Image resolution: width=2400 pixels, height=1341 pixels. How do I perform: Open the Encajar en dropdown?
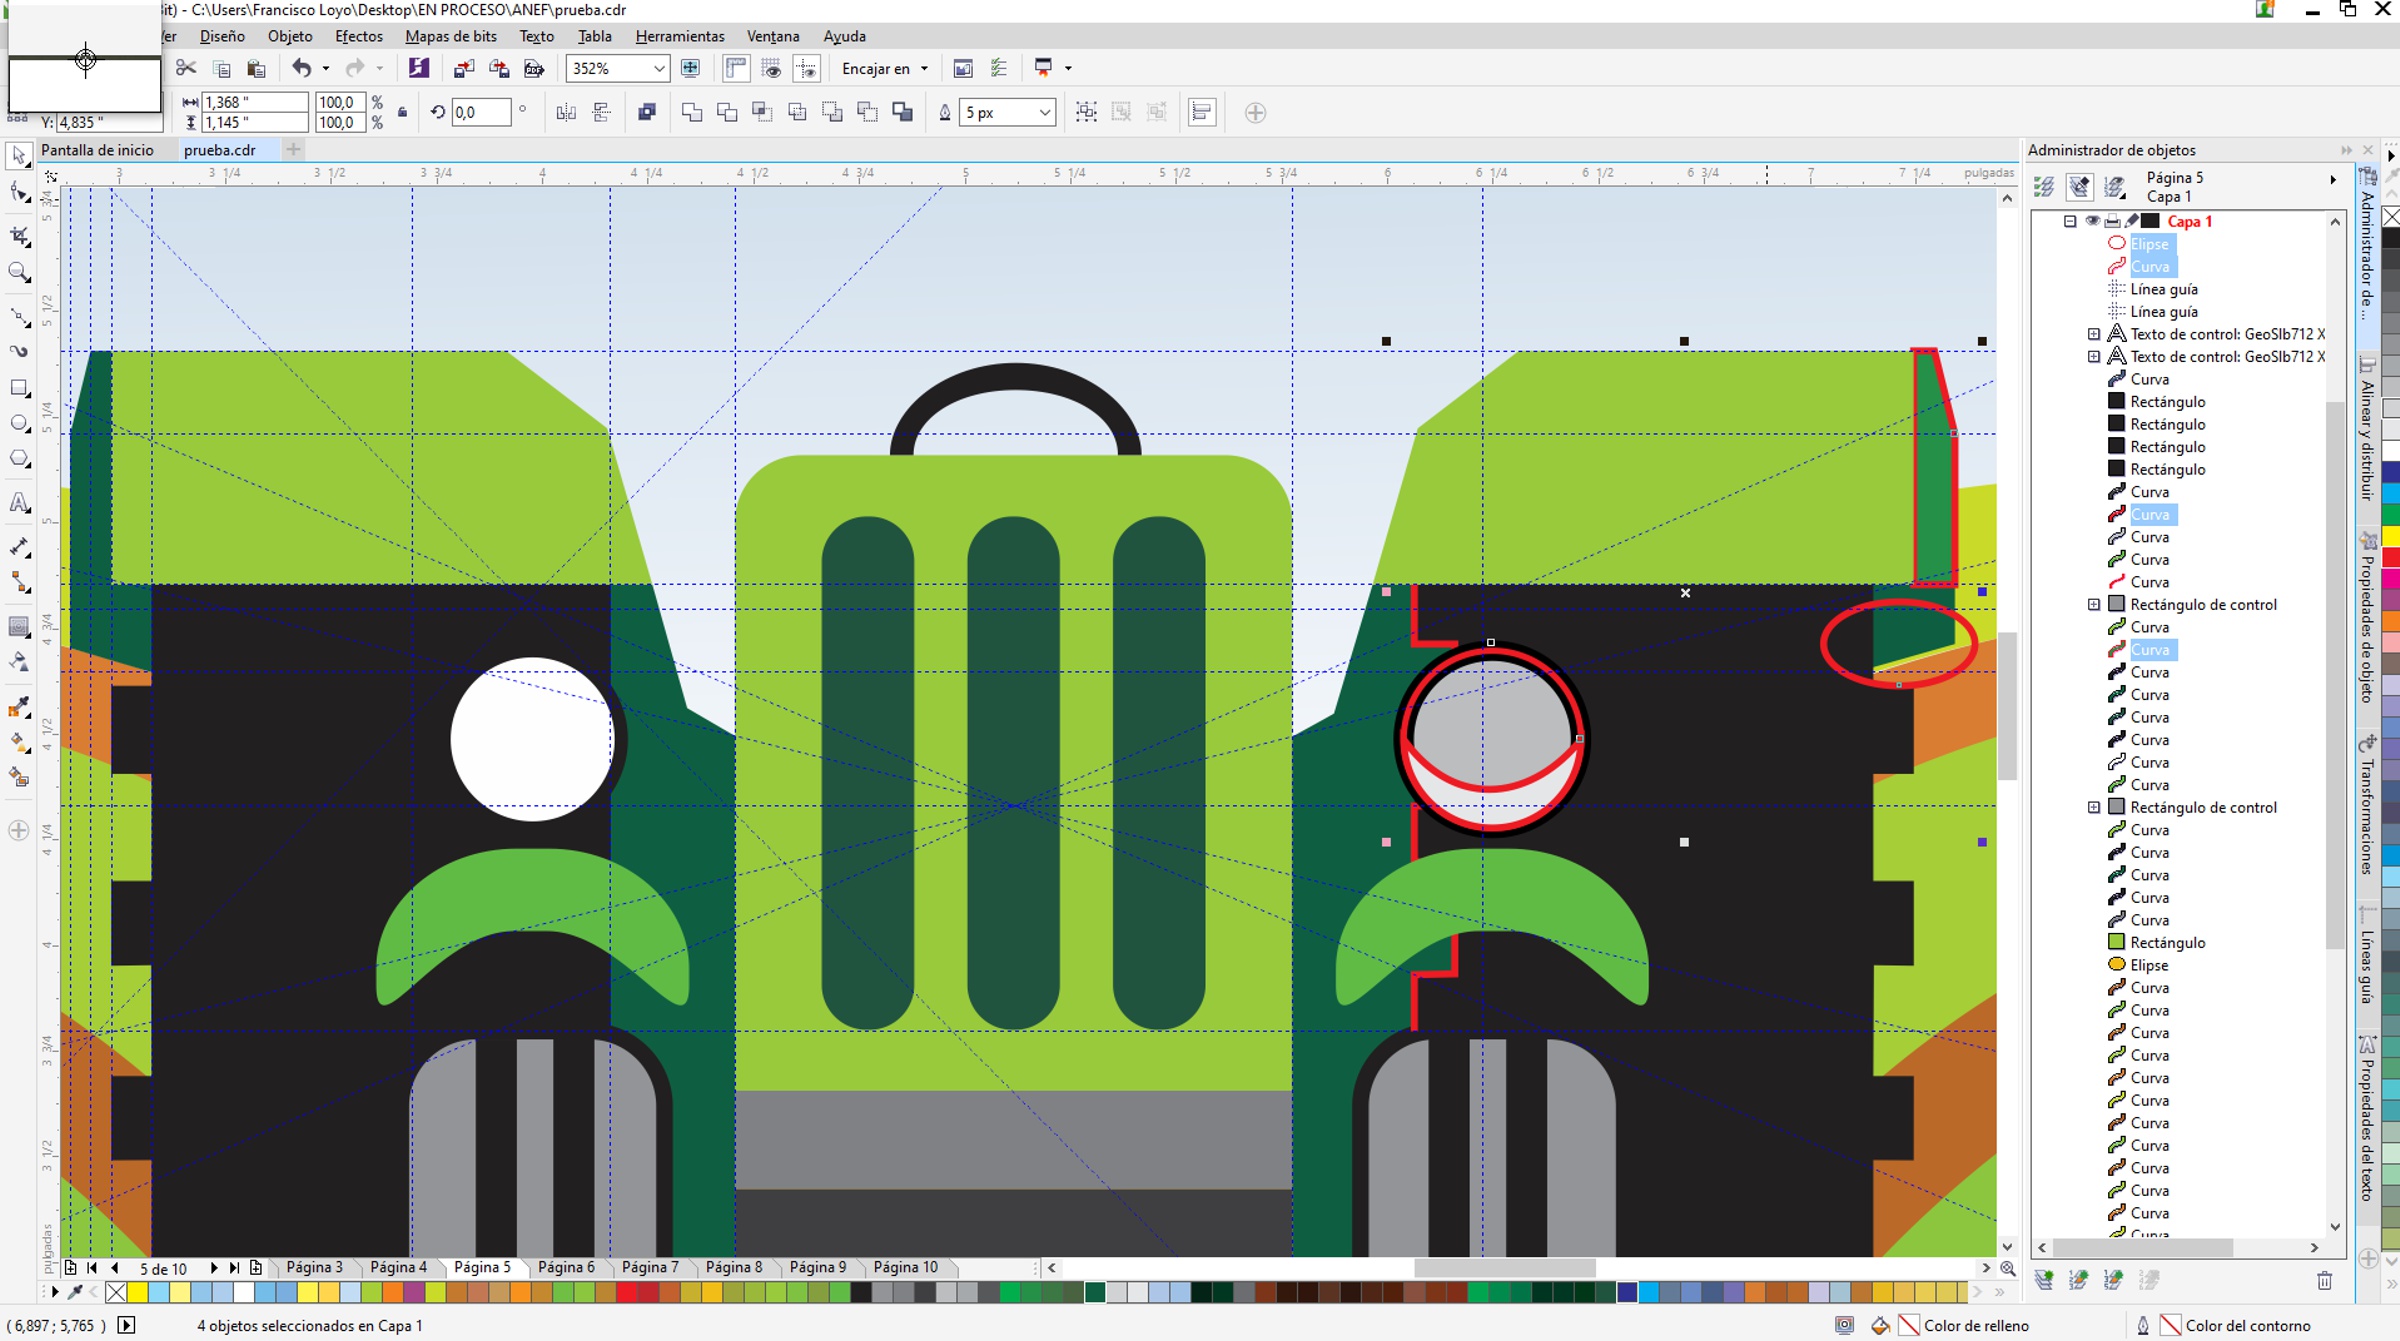885,68
